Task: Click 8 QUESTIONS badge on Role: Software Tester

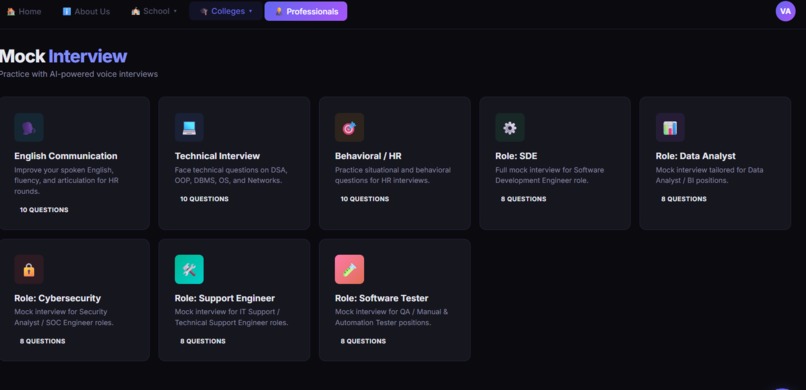Action: pyautogui.click(x=363, y=341)
